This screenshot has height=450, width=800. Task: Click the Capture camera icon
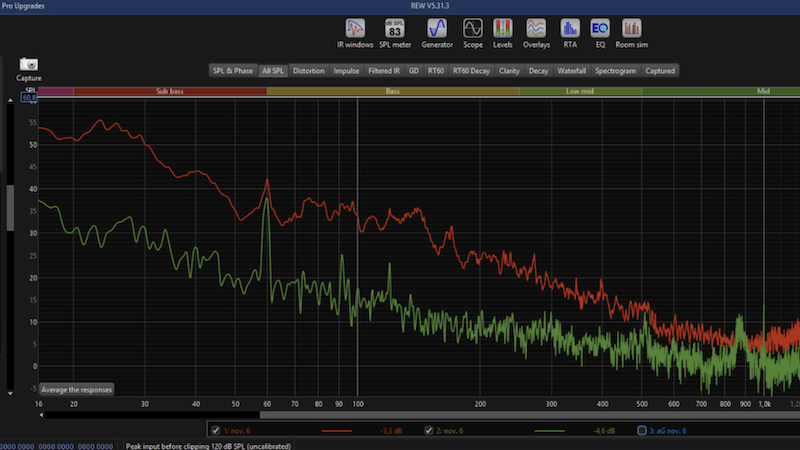click(x=29, y=65)
